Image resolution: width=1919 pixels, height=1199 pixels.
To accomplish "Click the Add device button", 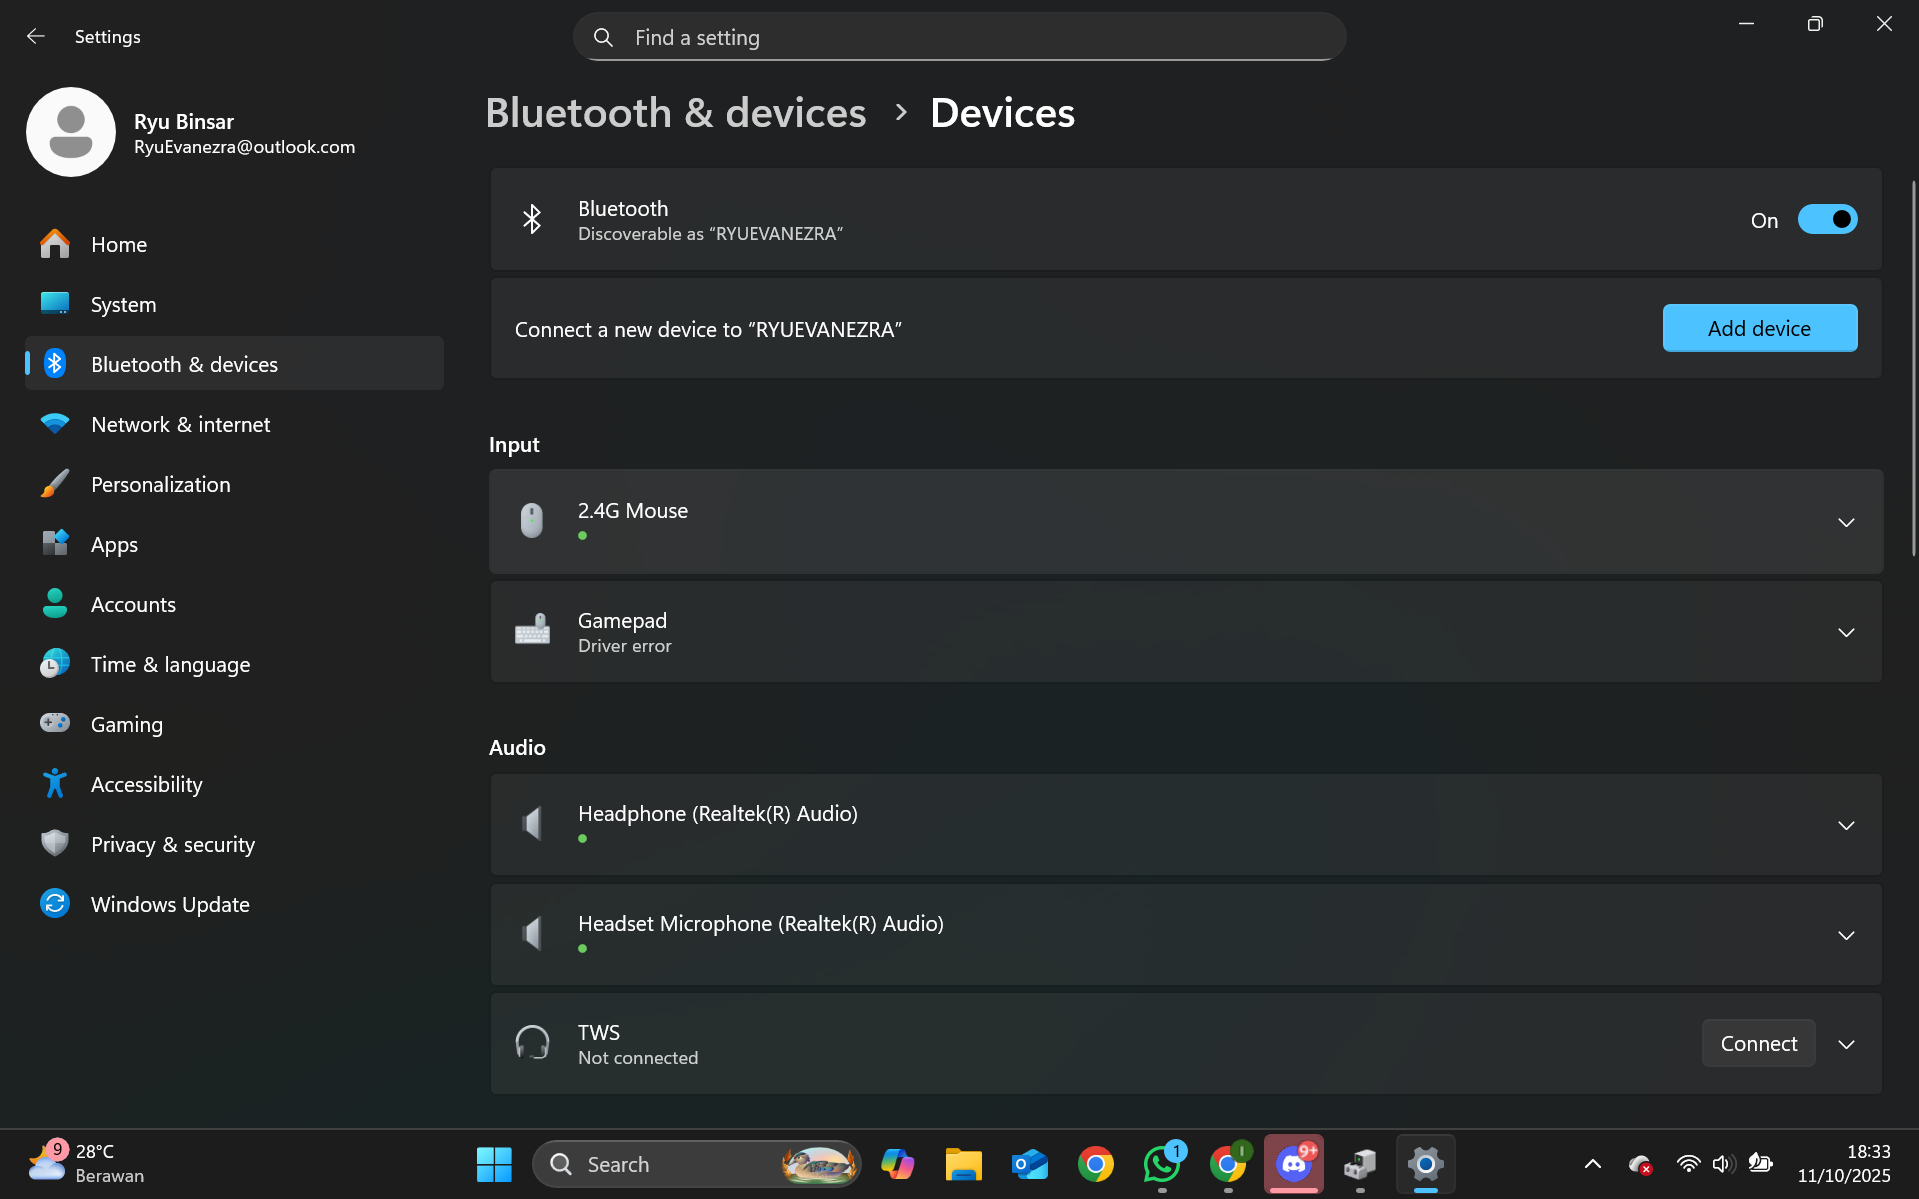I will pos(1759,328).
